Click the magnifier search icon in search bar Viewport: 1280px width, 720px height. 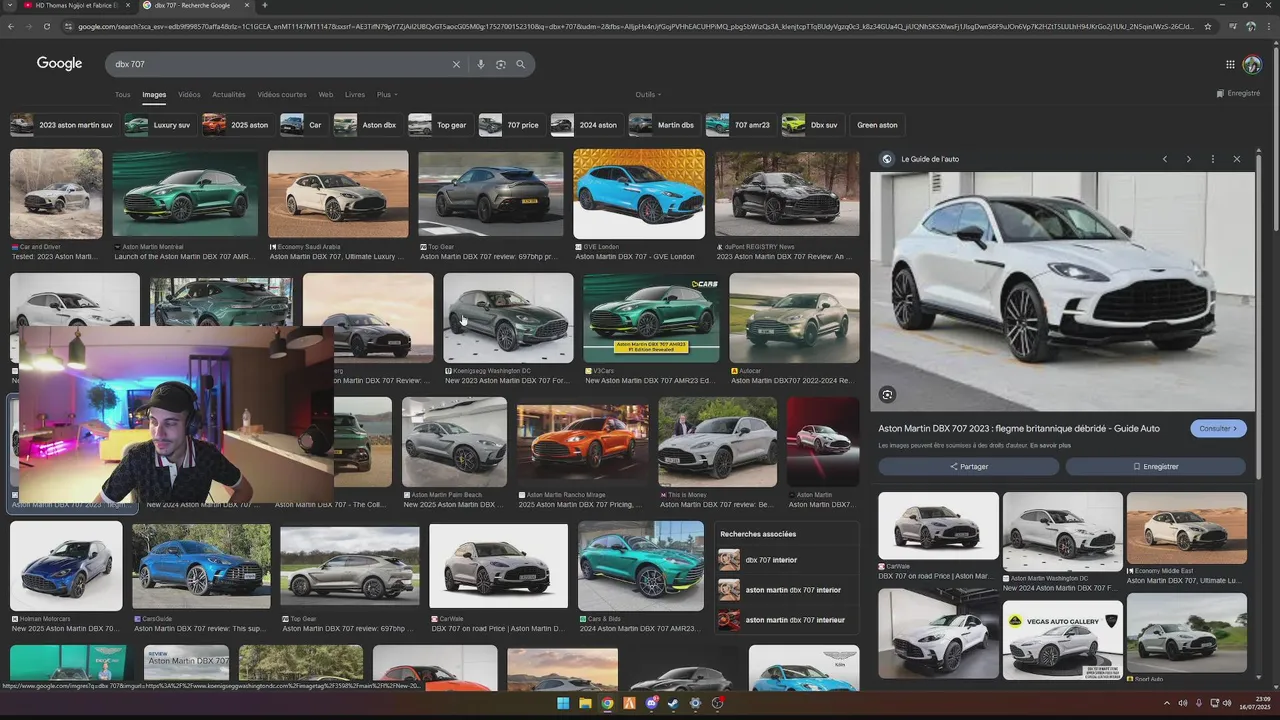pos(521,64)
